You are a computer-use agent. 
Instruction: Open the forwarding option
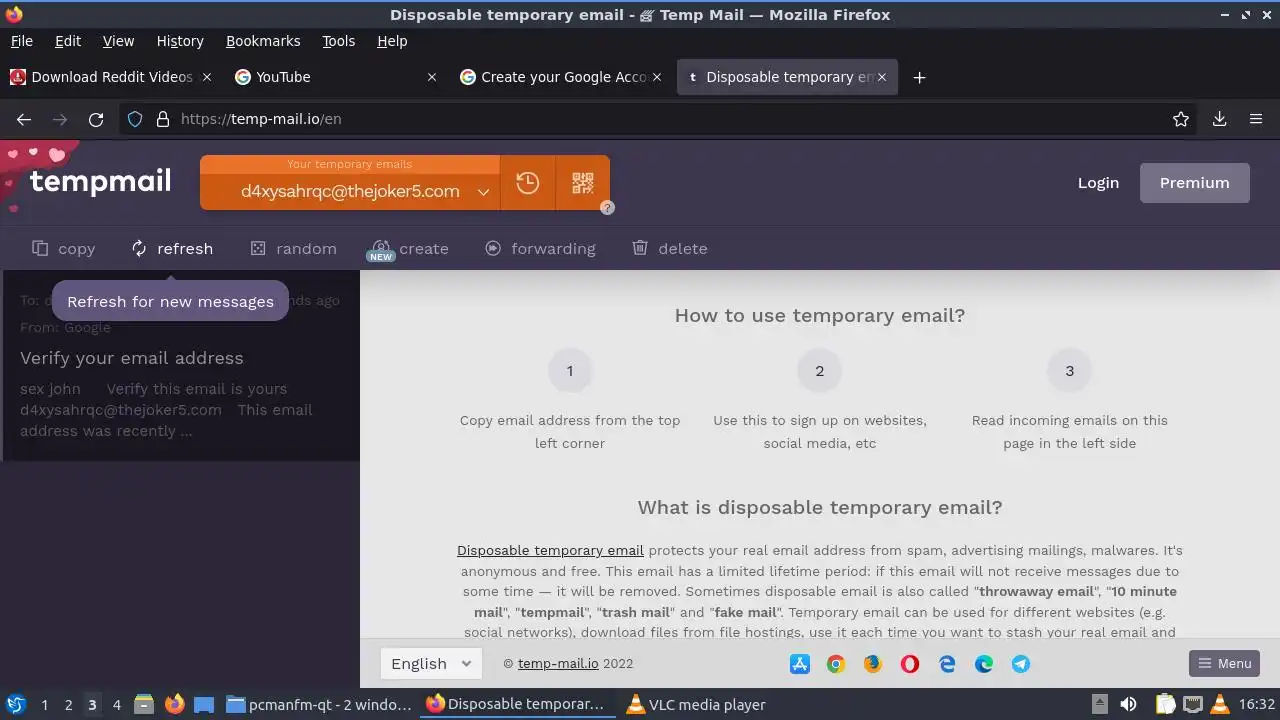click(x=540, y=249)
